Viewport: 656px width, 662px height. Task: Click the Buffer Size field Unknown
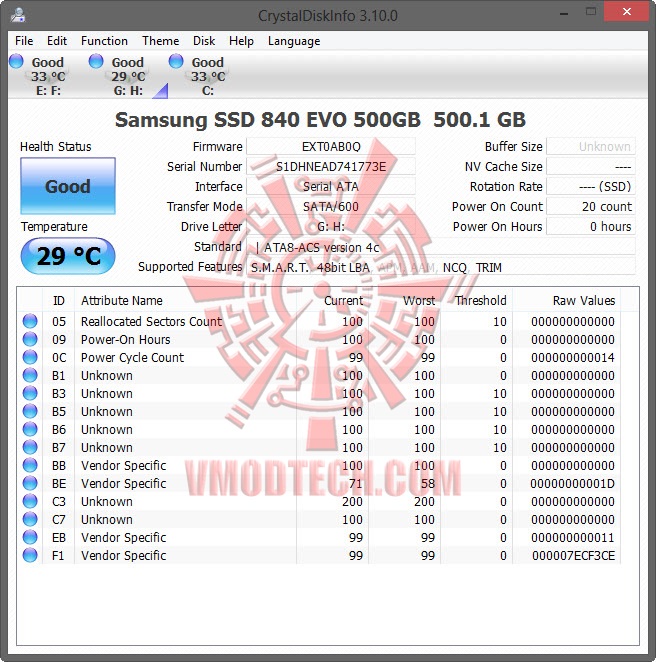tap(591, 147)
